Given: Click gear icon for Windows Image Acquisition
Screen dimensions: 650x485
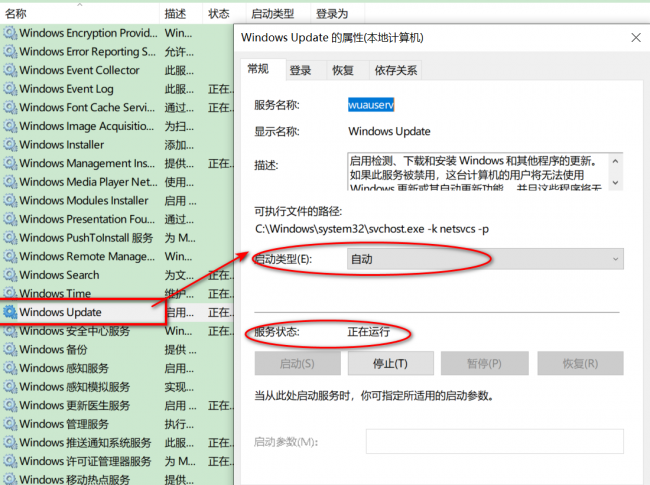Looking at the screenshot, I should tap(10, 126).
